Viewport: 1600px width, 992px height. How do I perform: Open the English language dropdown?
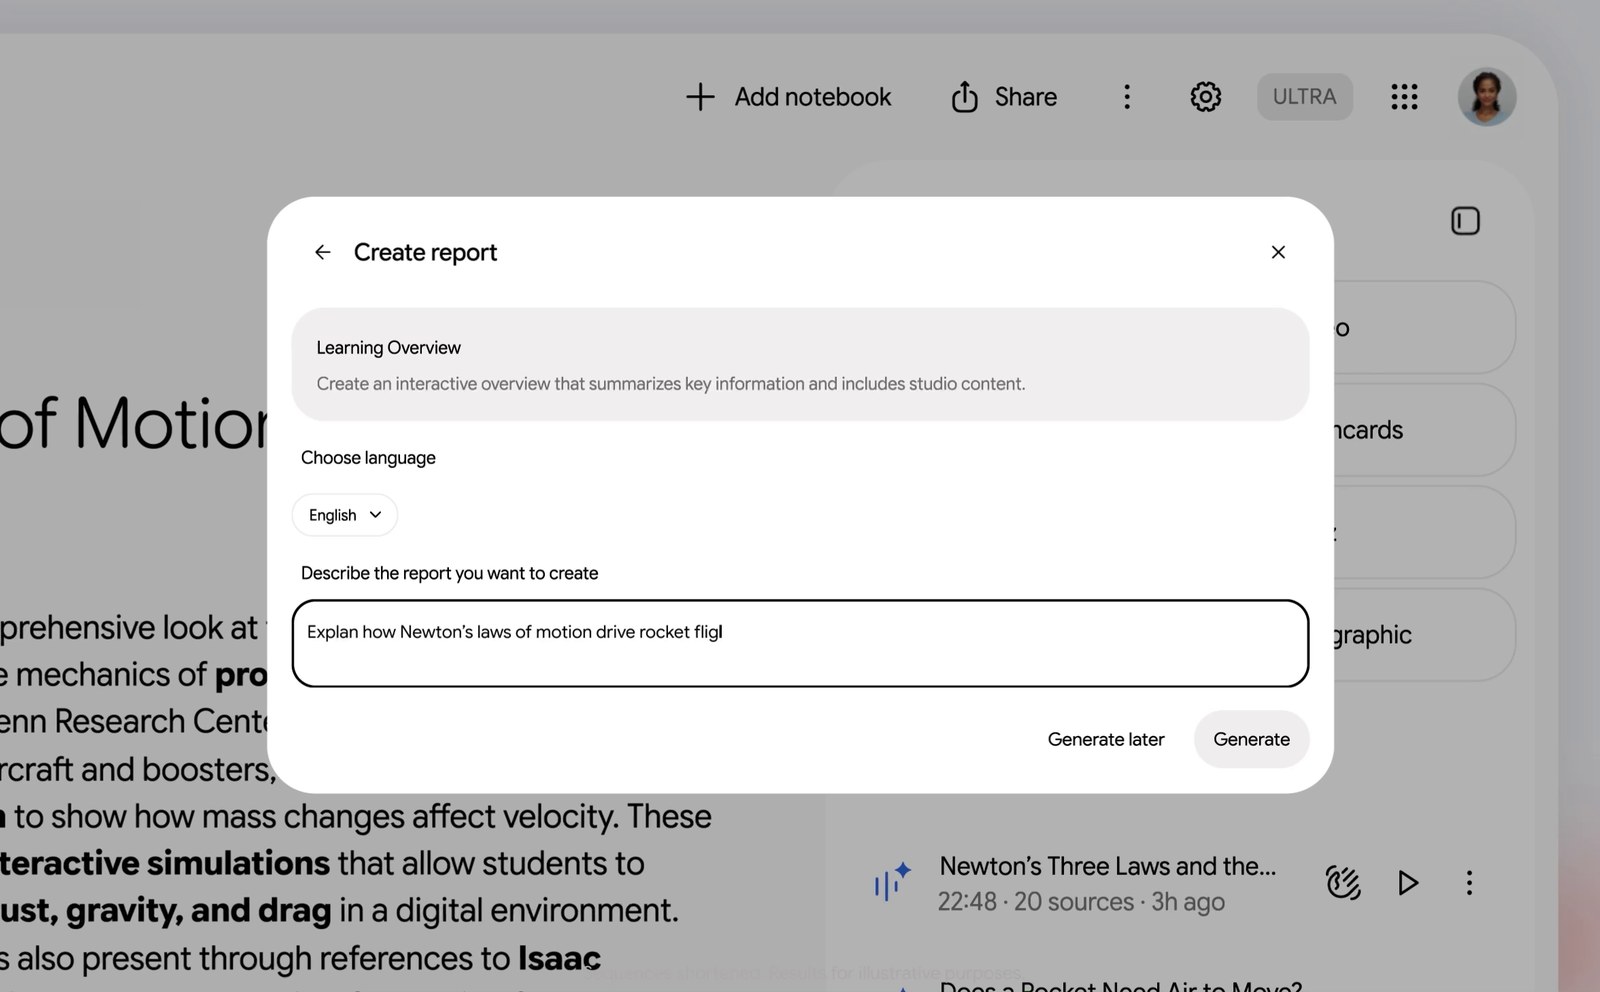345,515
